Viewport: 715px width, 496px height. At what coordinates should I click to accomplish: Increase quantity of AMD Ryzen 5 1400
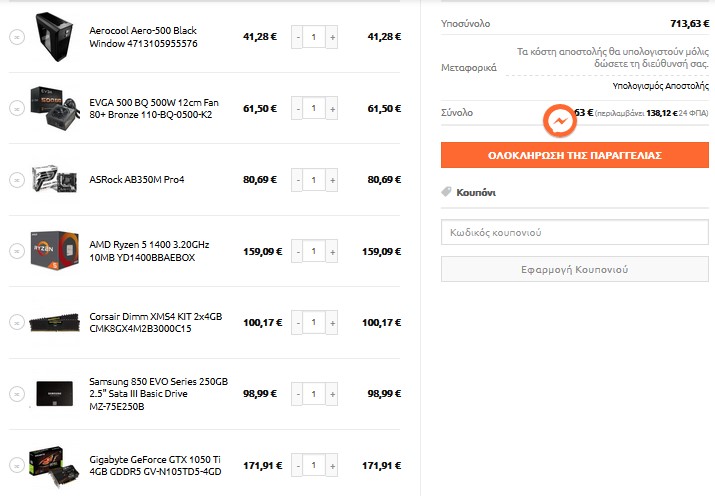tap(332, 251)
